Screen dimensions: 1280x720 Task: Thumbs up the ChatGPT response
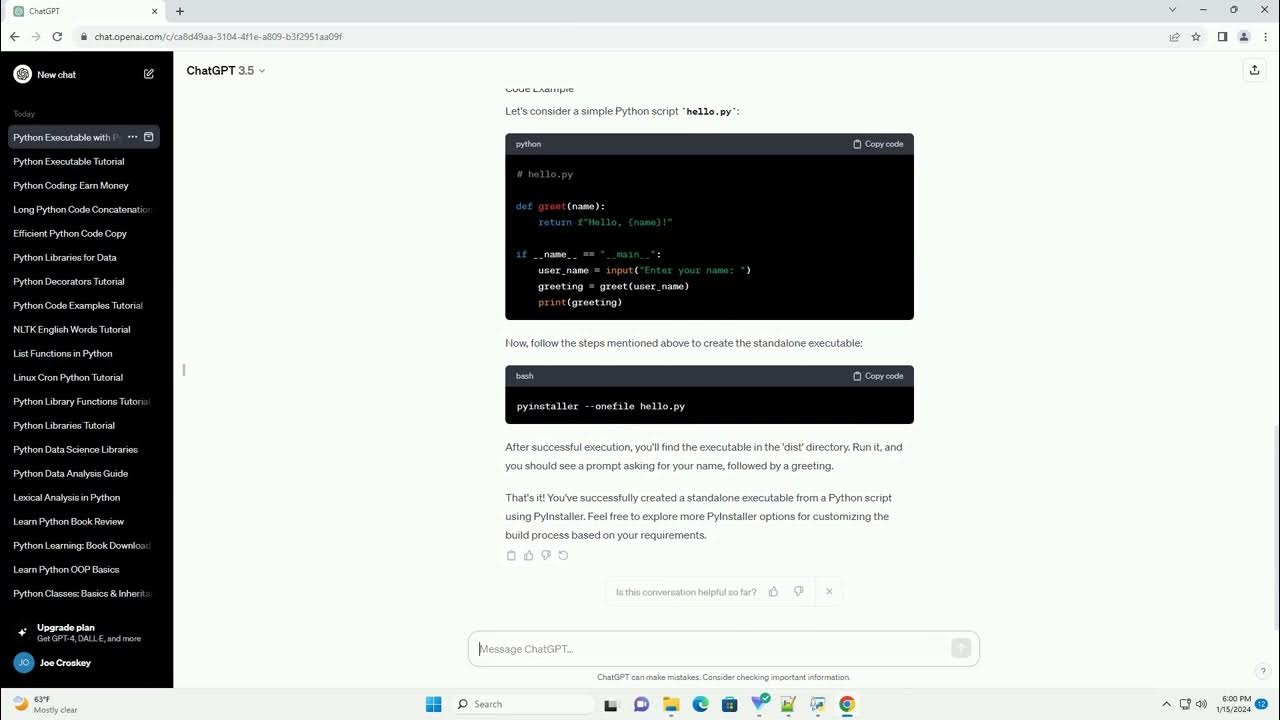click(528, 555)
